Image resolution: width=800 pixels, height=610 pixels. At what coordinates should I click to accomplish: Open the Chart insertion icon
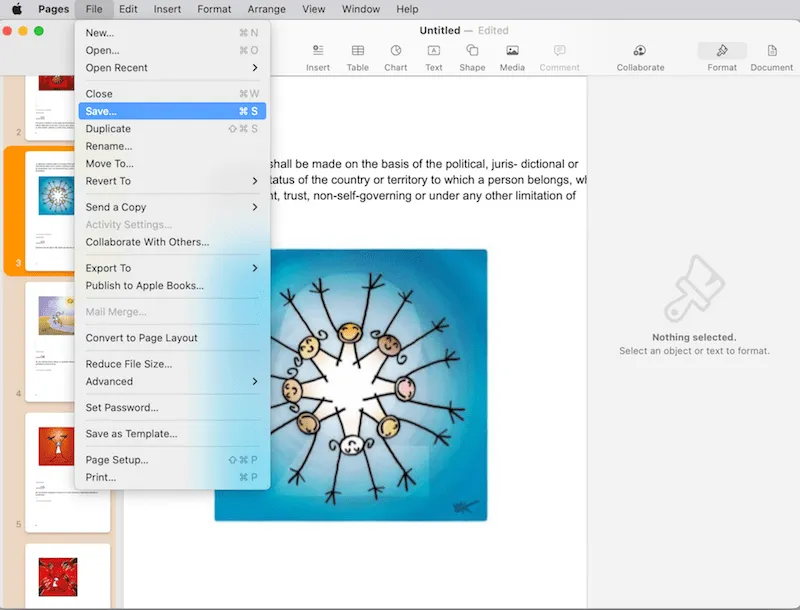point(395,55)
